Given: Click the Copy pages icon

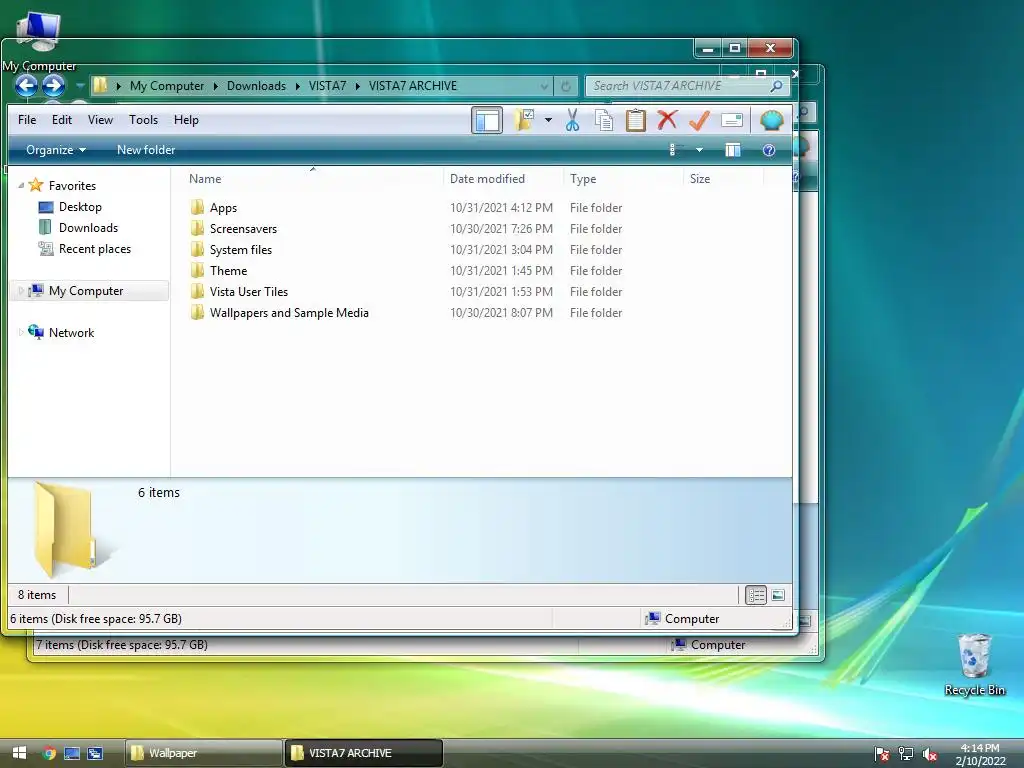Looking at the screenshot, I should pos(604,120).
